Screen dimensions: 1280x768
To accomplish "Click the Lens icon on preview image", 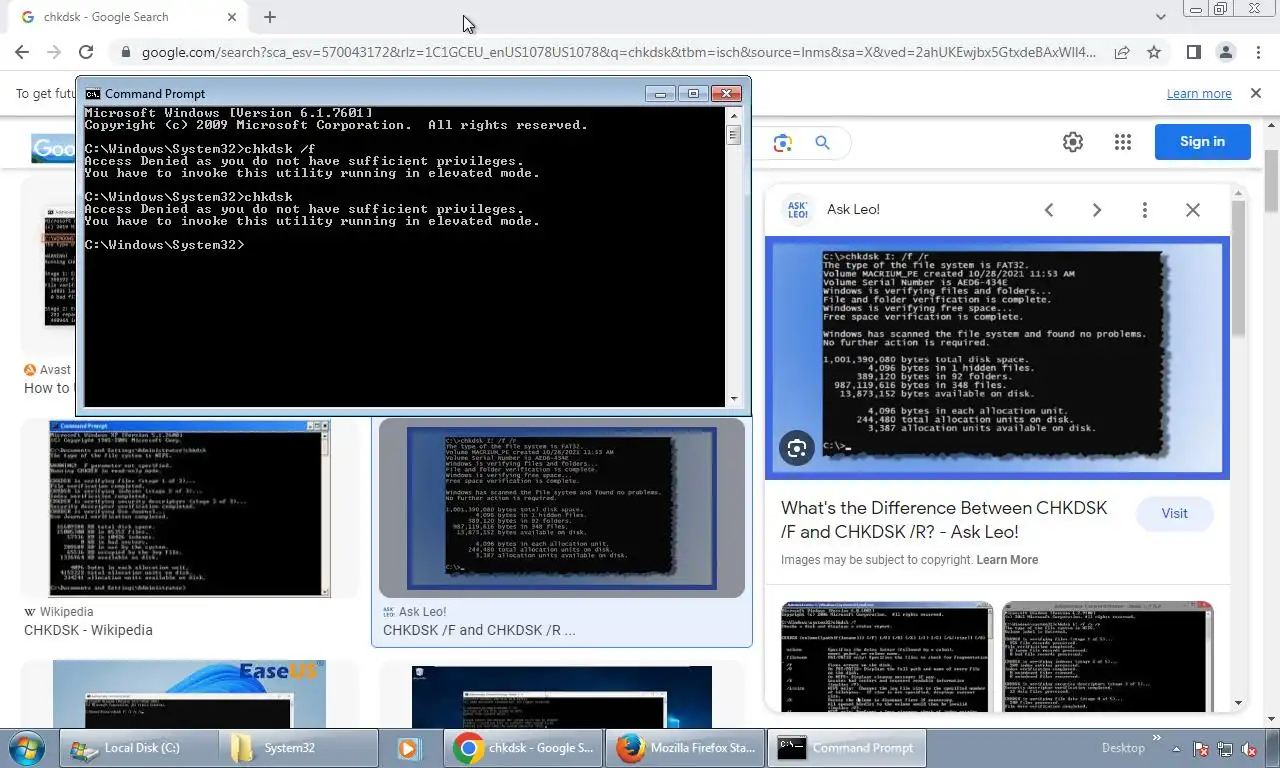I will pos(797,448).
